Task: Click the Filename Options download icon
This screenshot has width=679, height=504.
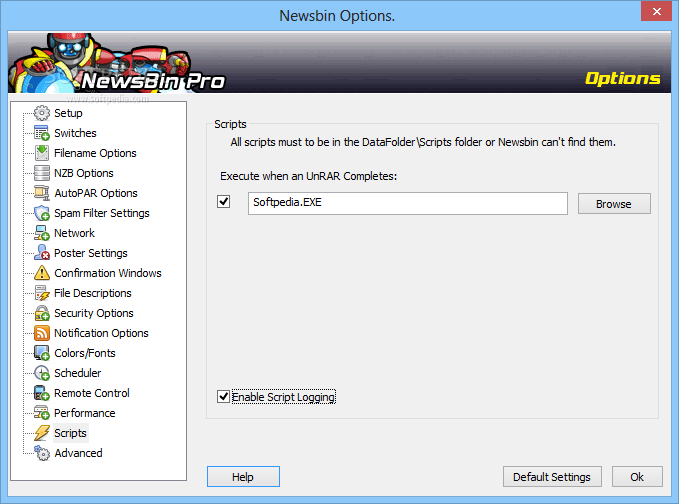Action: [42, 153]
